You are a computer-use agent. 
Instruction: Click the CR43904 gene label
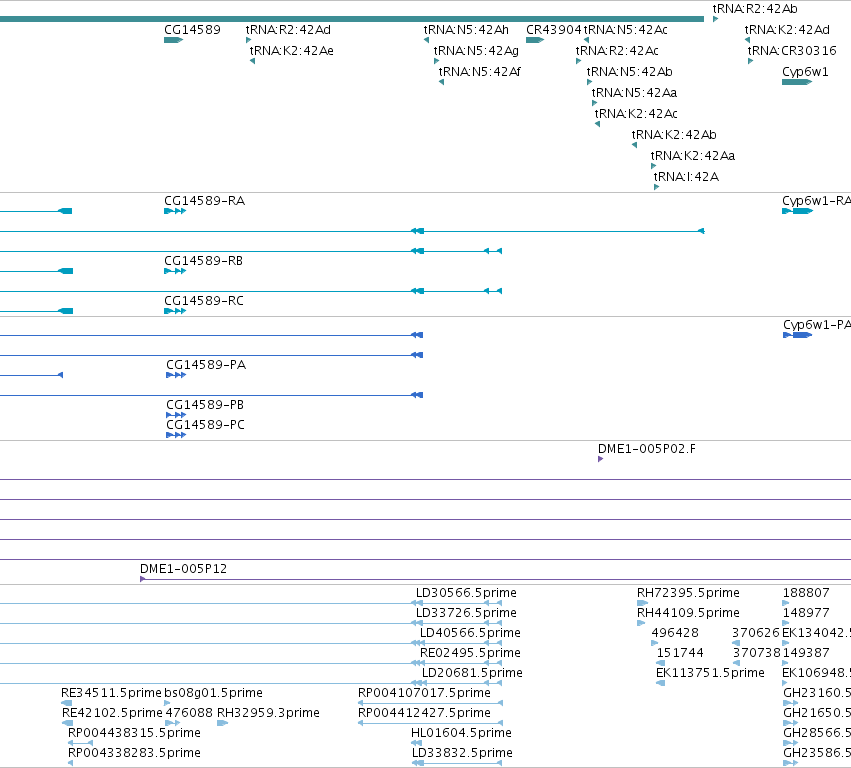554,30
